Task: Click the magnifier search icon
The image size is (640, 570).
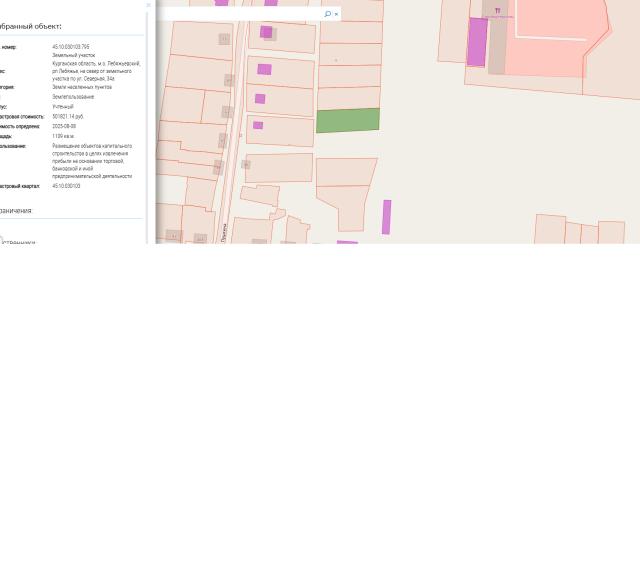Action: tap(327, 14)
